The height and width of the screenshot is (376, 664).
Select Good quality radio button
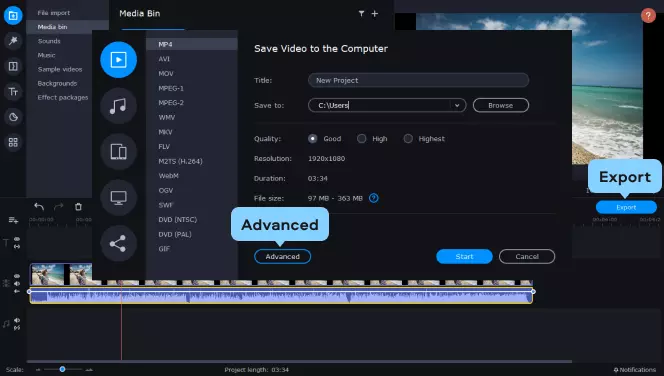(313, 138)
